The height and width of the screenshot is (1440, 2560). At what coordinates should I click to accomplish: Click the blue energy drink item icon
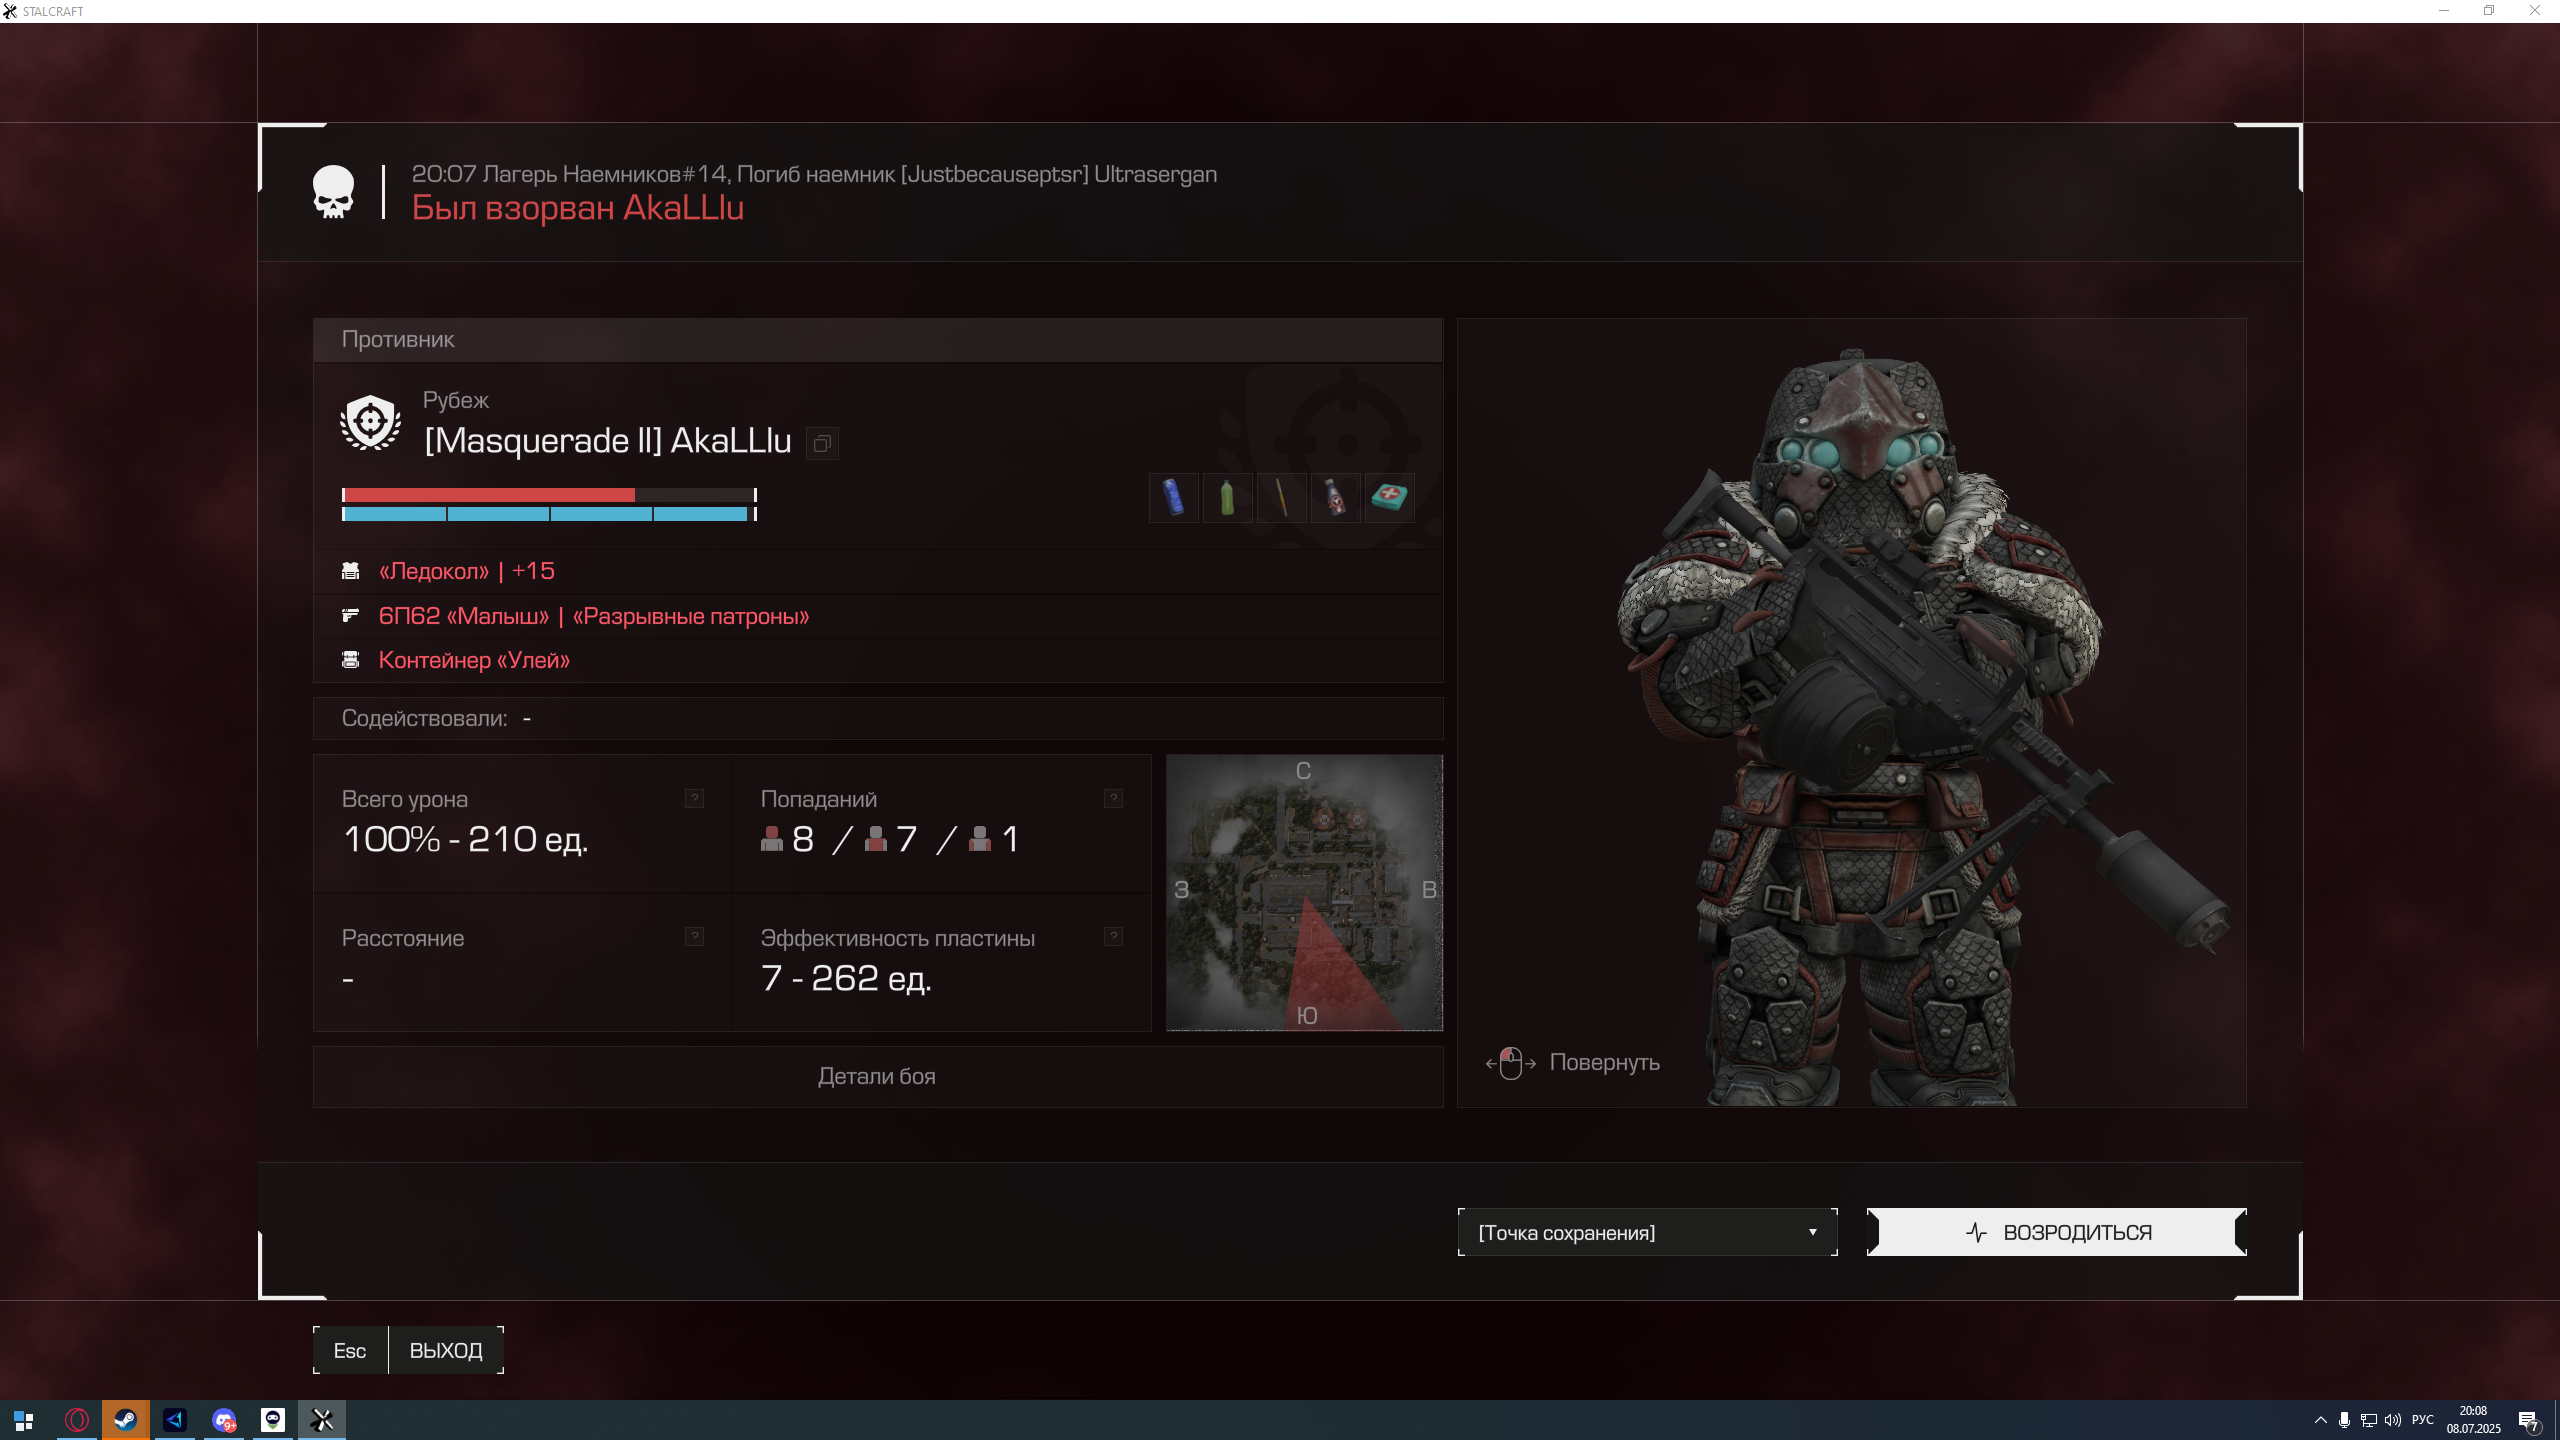point(1174,498)
